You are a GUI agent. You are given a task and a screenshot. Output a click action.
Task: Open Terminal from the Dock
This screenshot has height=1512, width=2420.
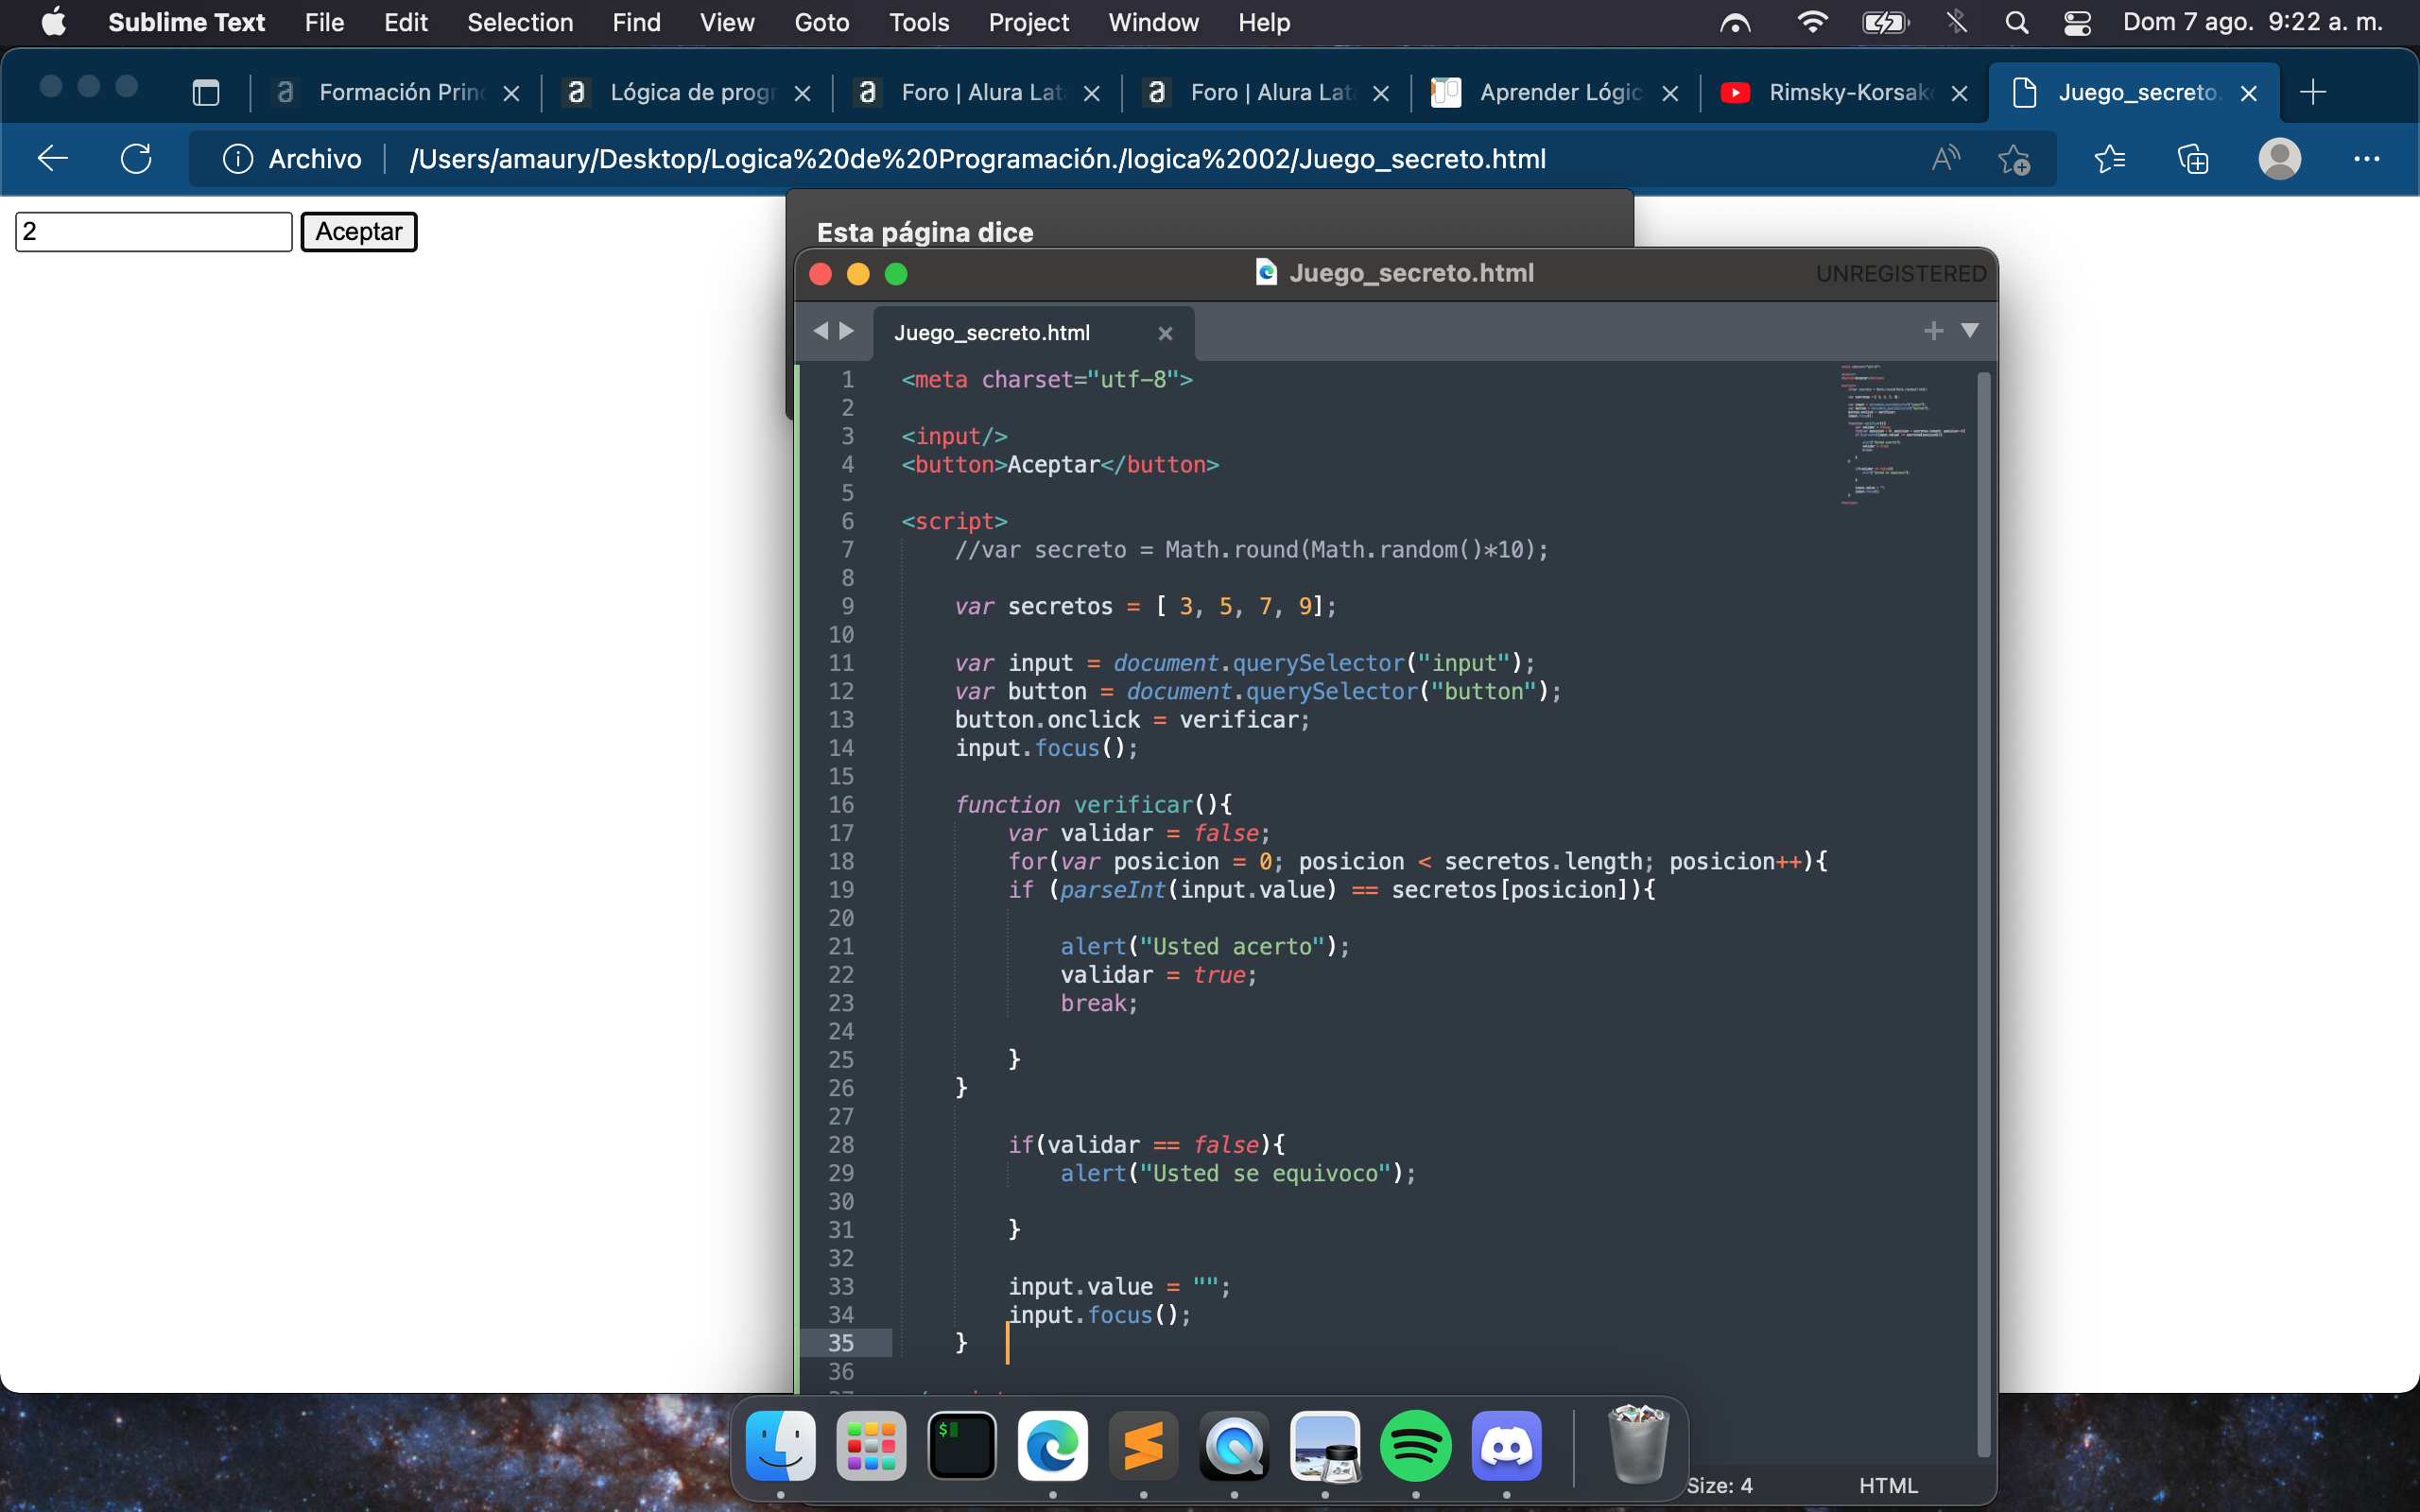(962, 1445)
